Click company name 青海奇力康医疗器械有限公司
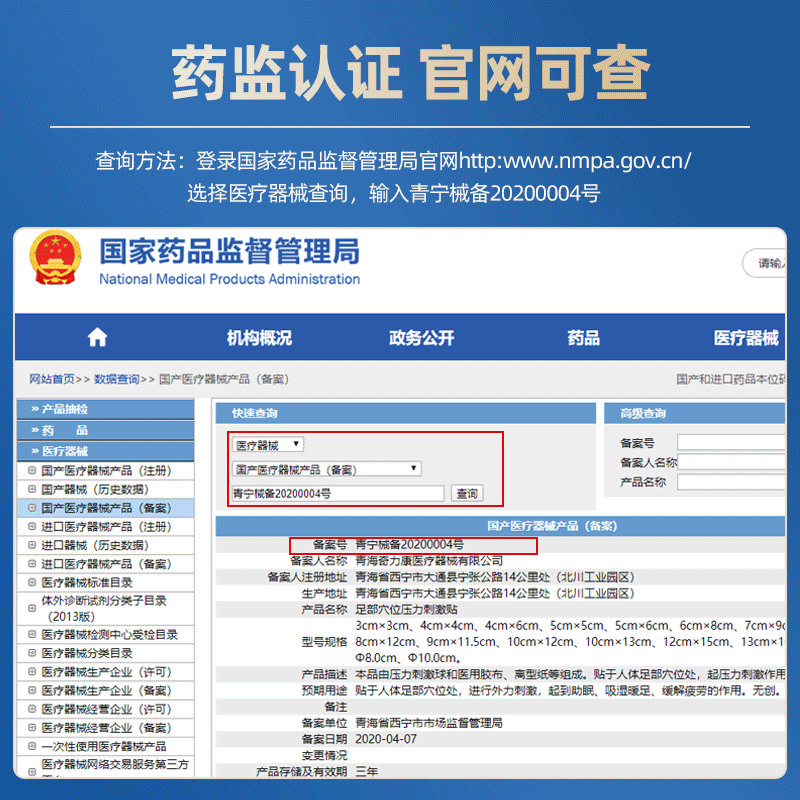Screen dimensions: 800x800 tap(429, 561)
